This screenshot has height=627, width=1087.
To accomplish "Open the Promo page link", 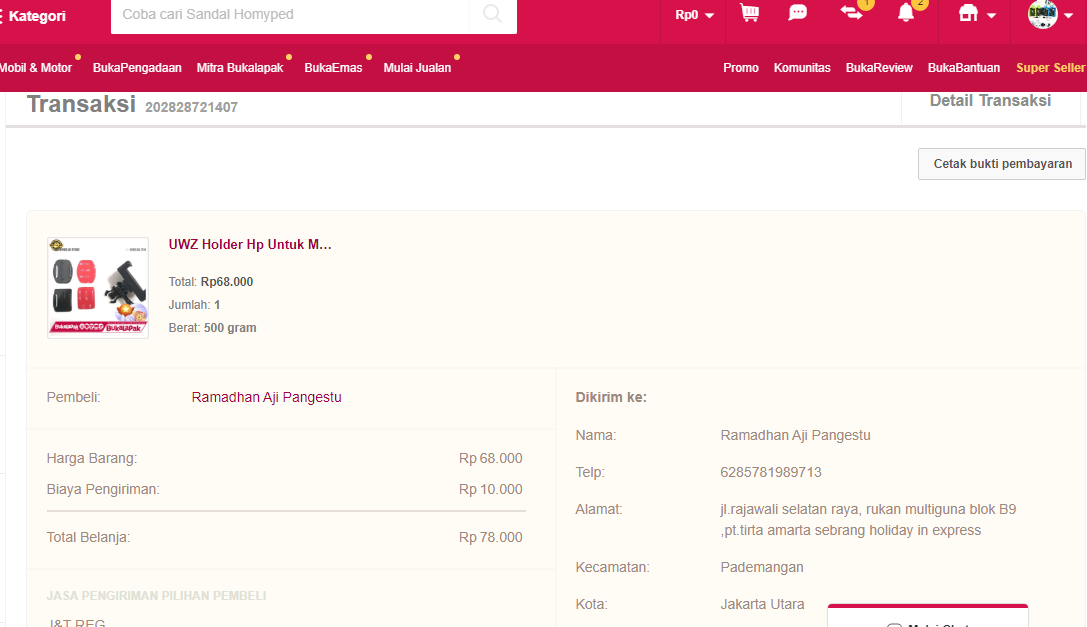I will coord(741,68).
